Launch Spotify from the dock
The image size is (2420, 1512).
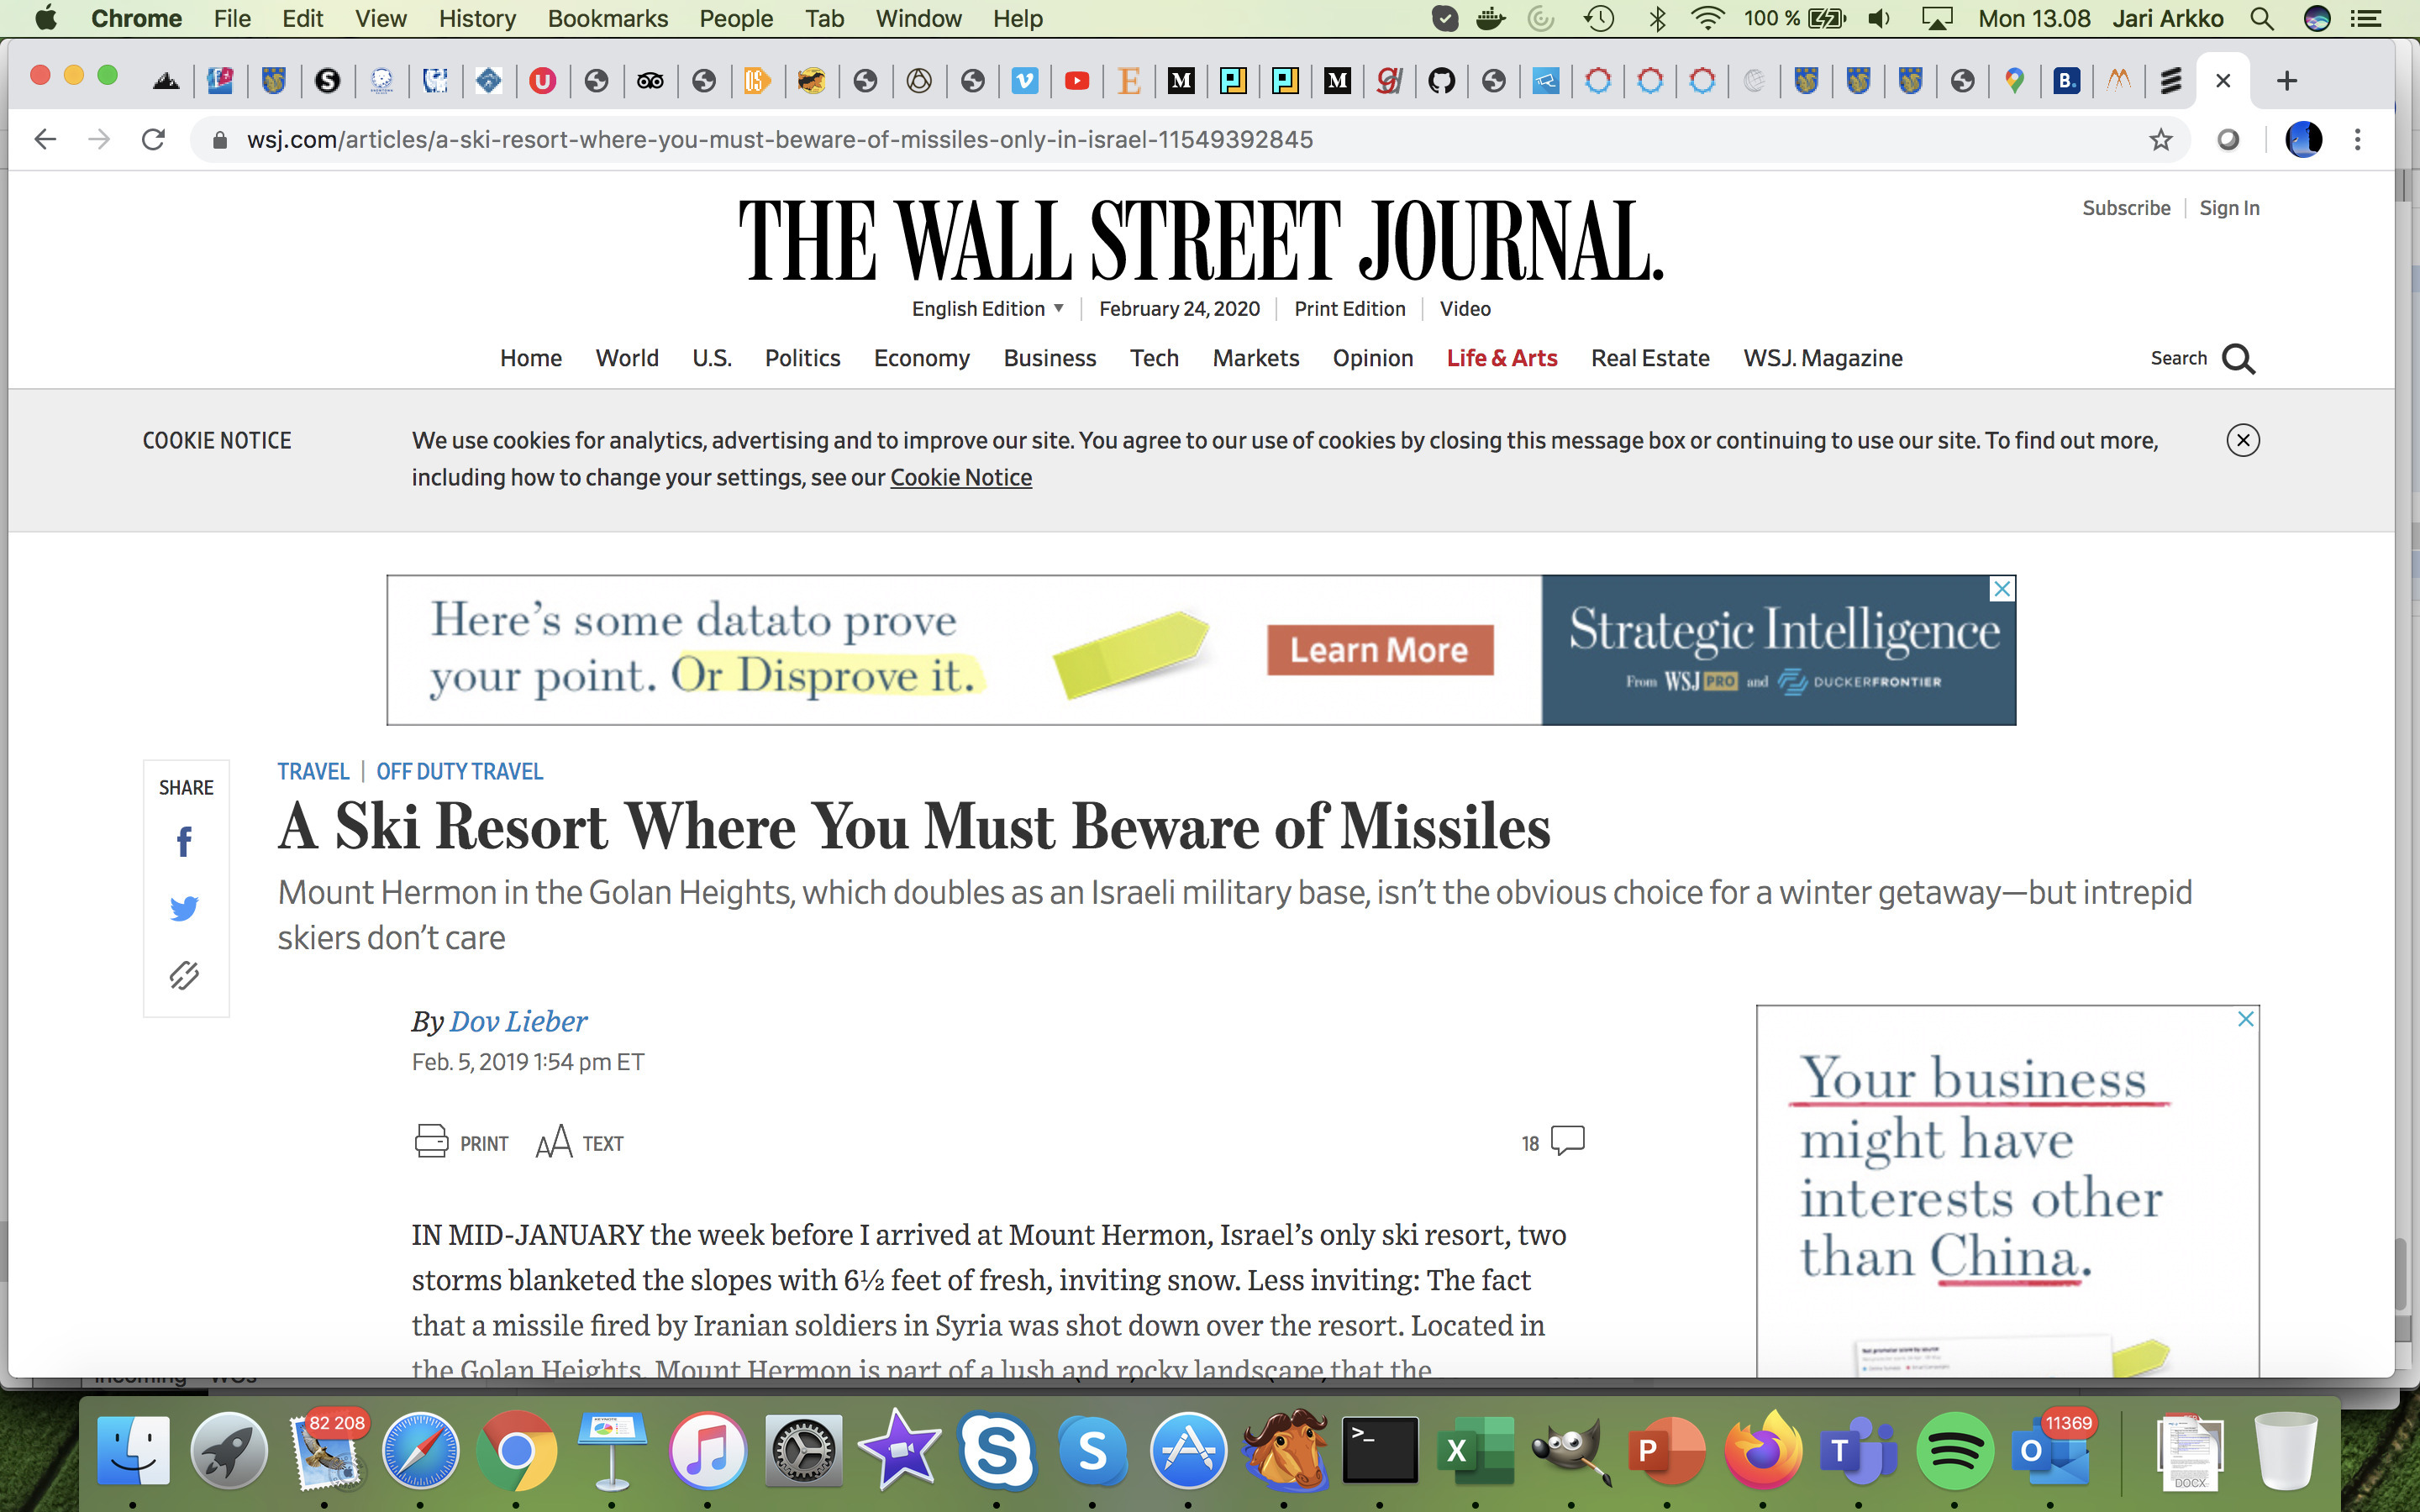pyautogui.click(x=1954, y=1450)
